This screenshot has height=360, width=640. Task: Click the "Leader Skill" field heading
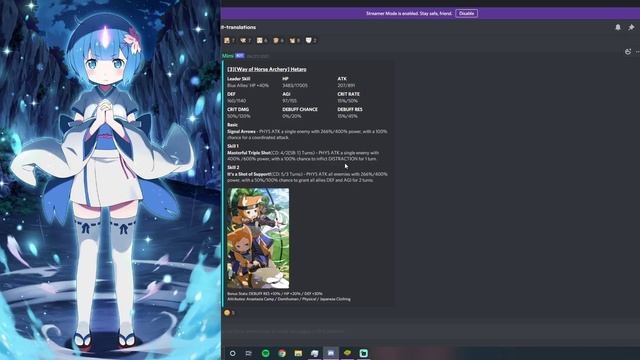pos(239,79)
